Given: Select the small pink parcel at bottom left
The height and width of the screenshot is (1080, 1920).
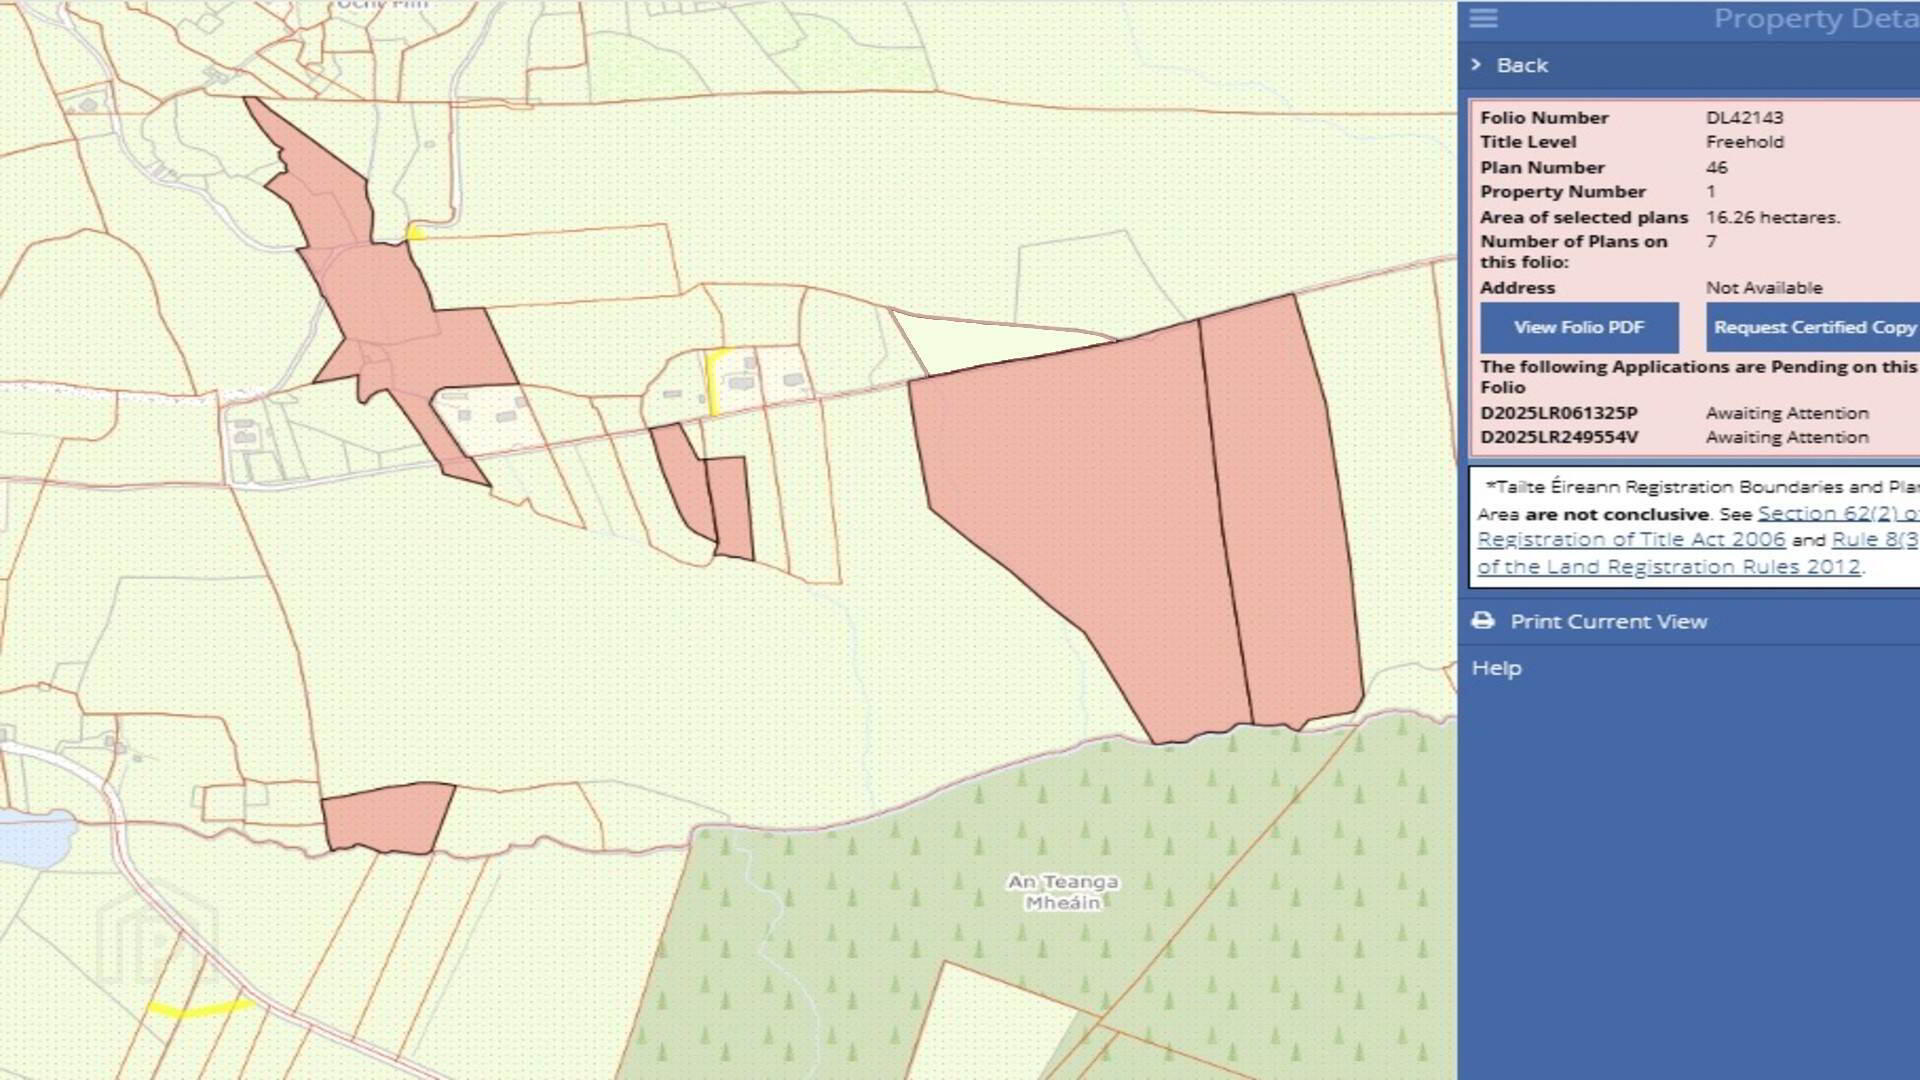Looking at the screenshot, I should point(388,817).
